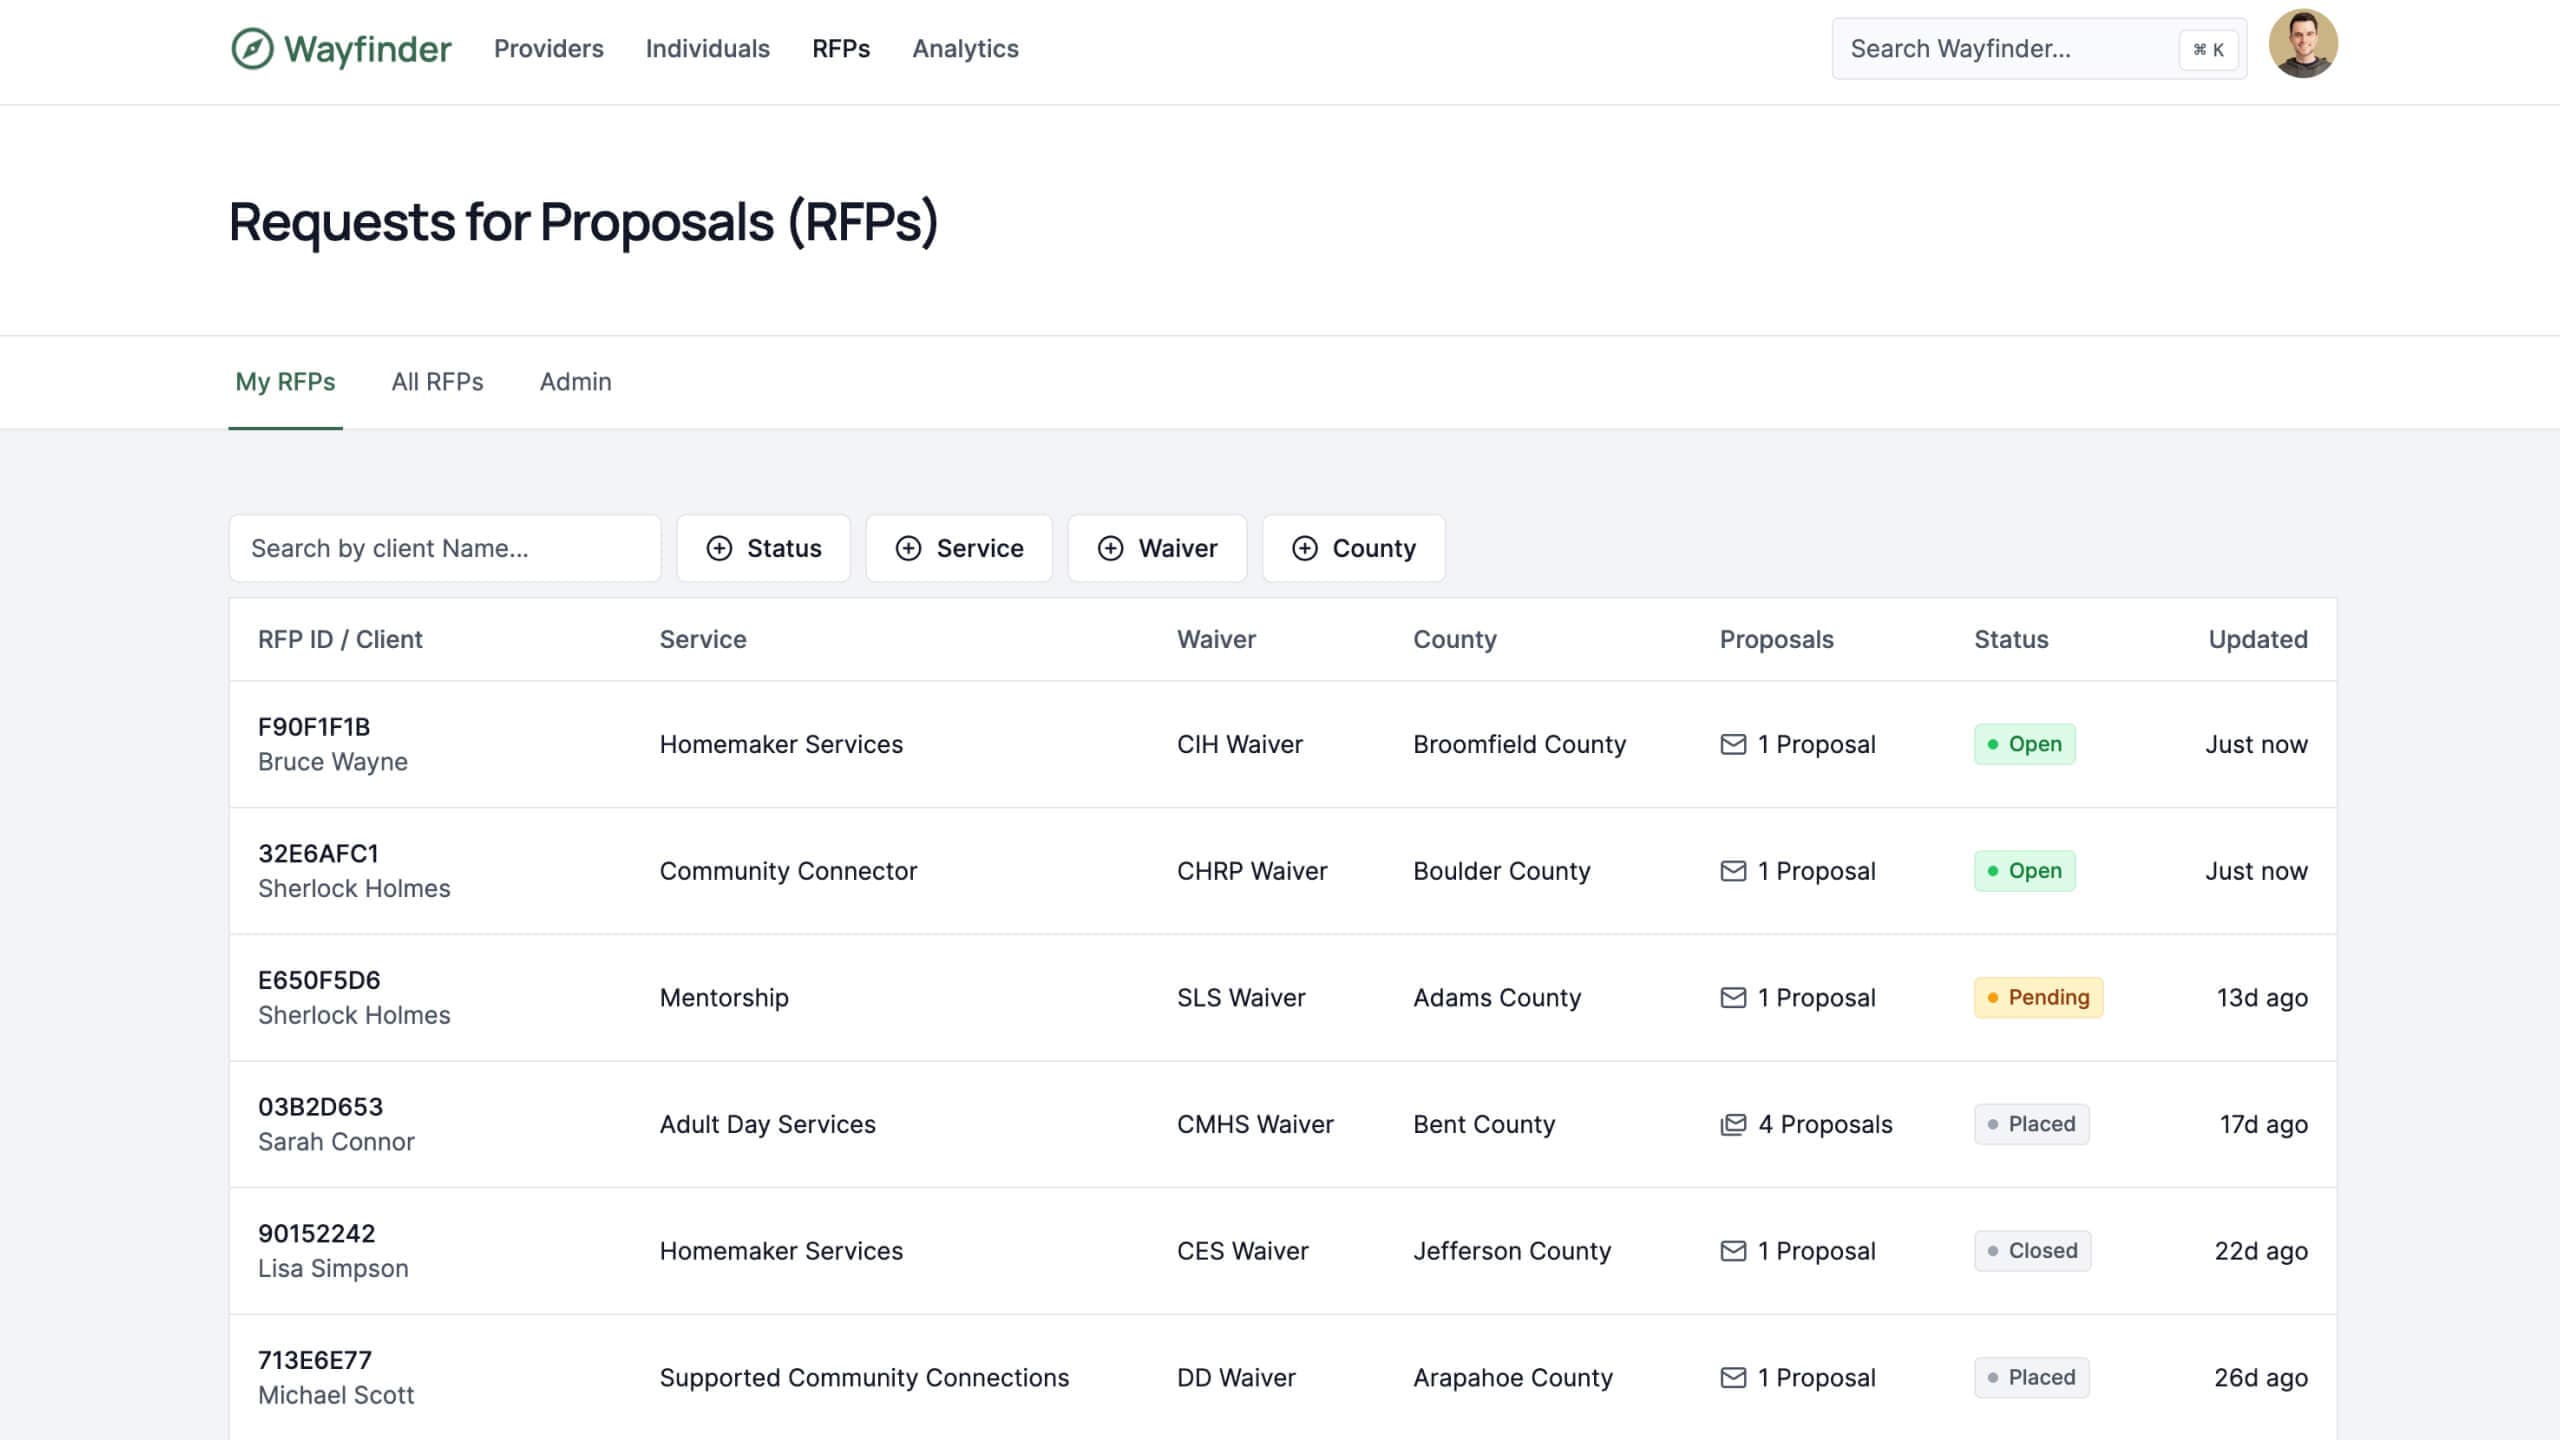This screenshot has height=1440, width=2560.
Task: Click the envelope icon beside Bruce Wayne's proposal
Action: click(x=1733, y=744)
